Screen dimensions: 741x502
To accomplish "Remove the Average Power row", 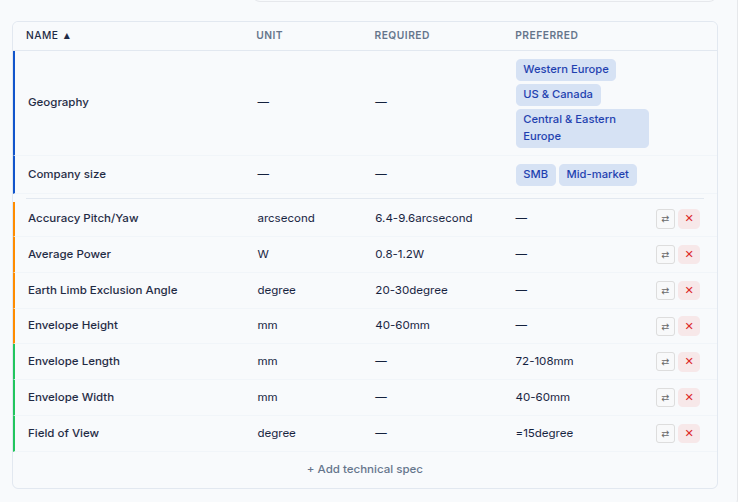I will 689,255.
